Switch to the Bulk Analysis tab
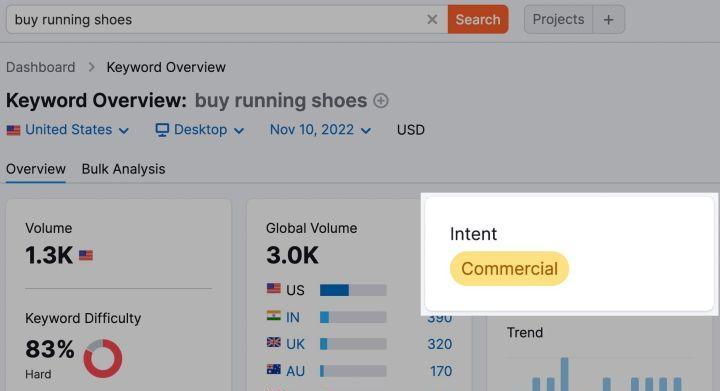 pos(124,169)
